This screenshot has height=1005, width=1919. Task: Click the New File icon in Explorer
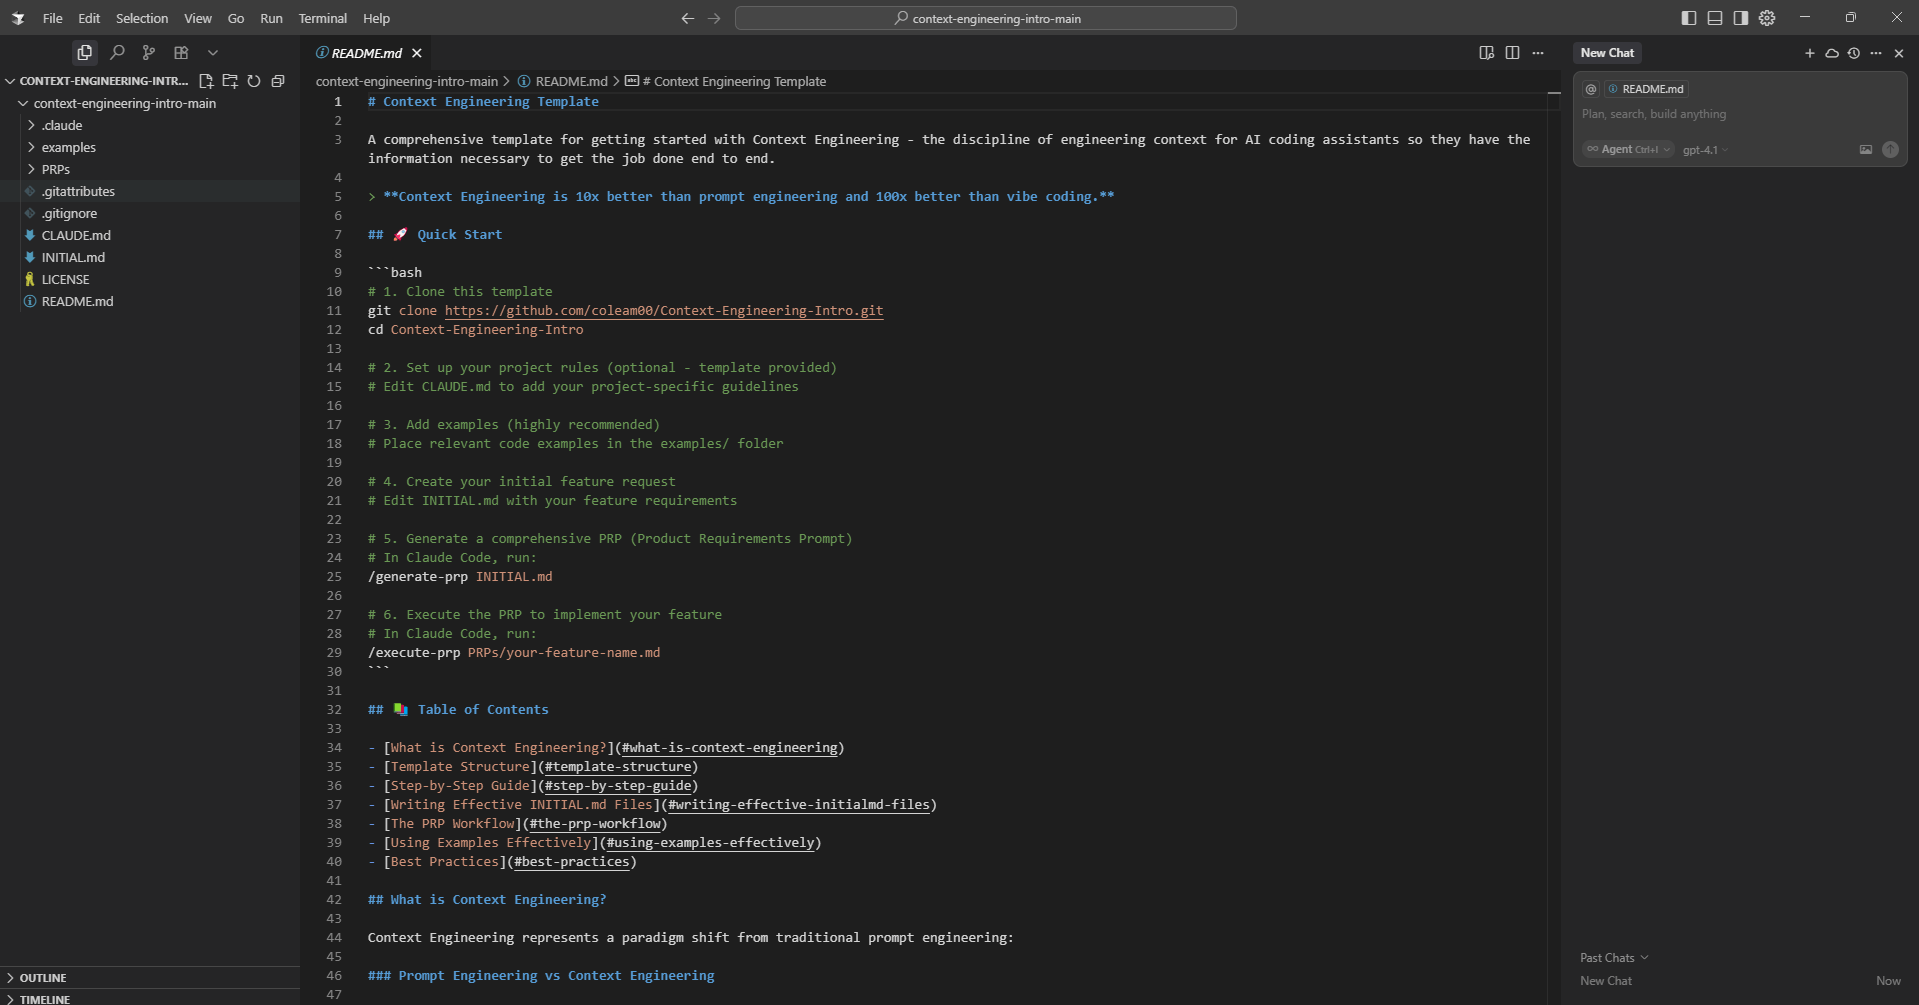click(x=206, y=81)
